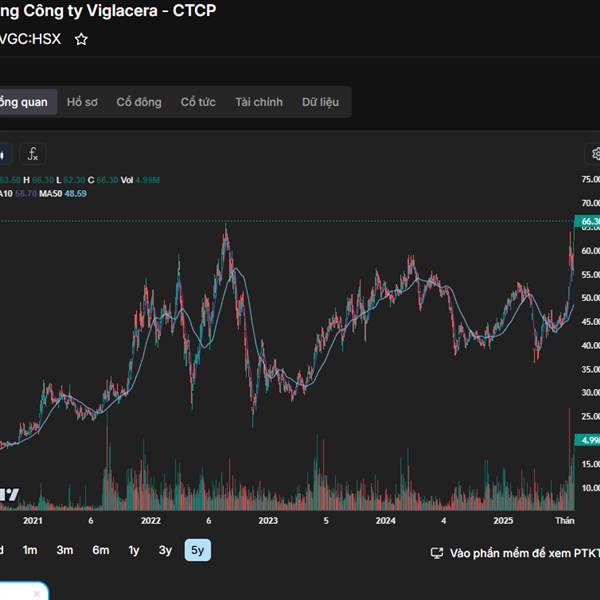600x600 pixels.
Task: Click the 2021 label on time axis
Action: (33, 520)
